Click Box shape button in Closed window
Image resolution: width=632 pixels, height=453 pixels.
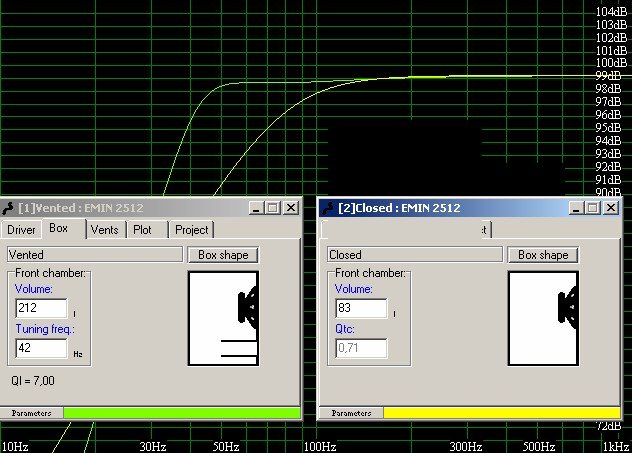point(543,255)
